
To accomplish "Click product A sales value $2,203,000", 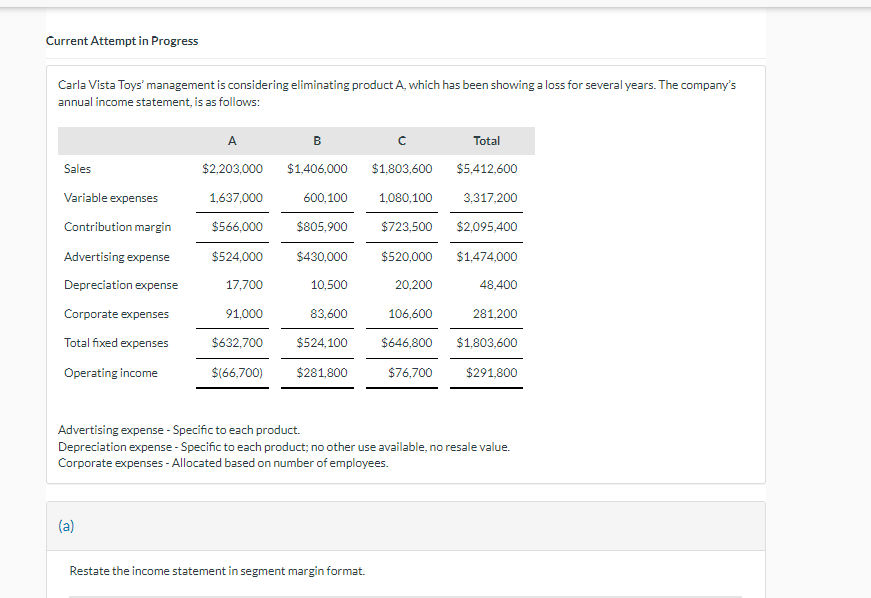I will pos(232,169).
